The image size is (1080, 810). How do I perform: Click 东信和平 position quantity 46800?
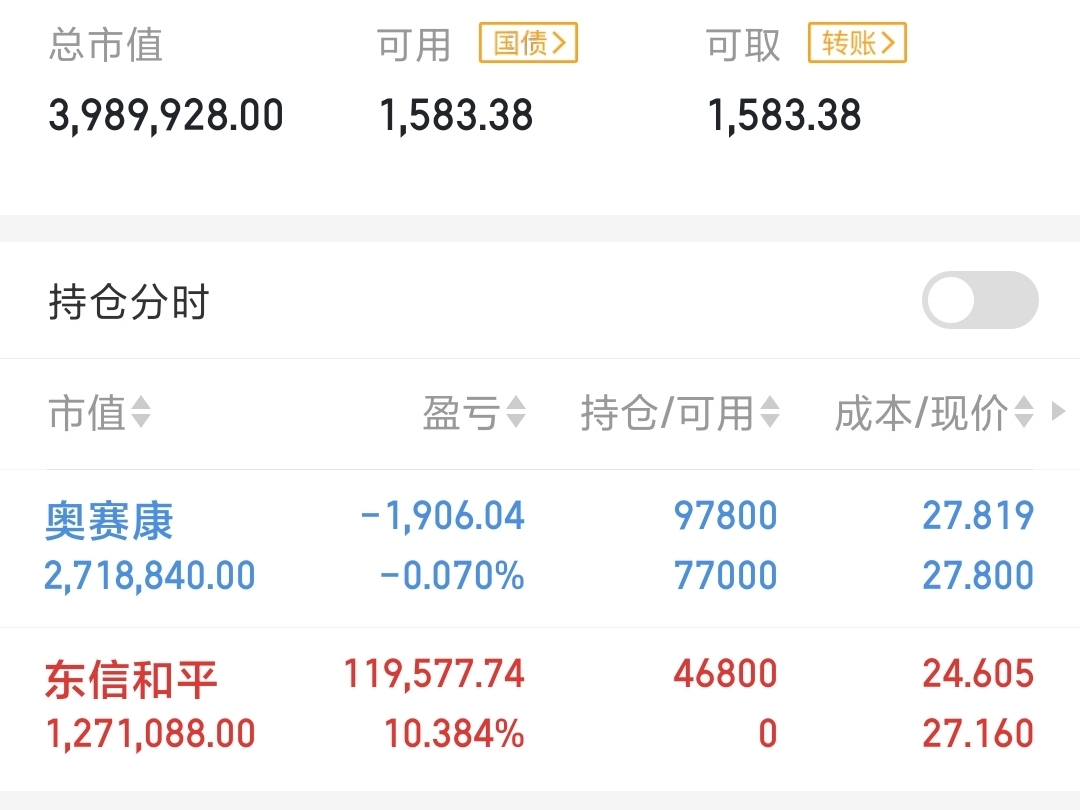[725, 674]
